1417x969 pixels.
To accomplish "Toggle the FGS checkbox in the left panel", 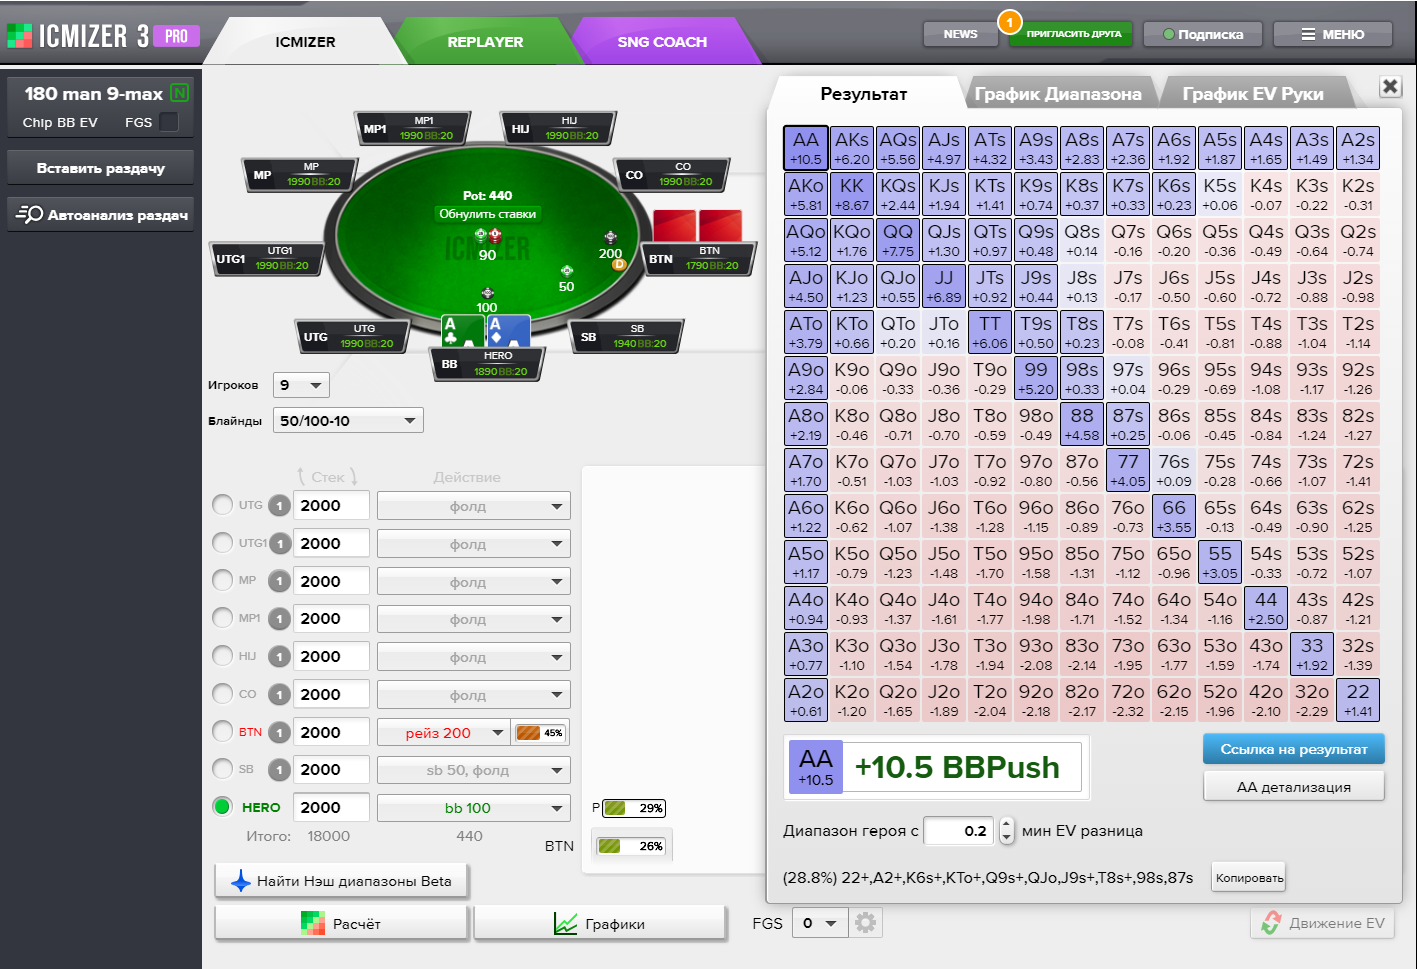I will point(169,122).
